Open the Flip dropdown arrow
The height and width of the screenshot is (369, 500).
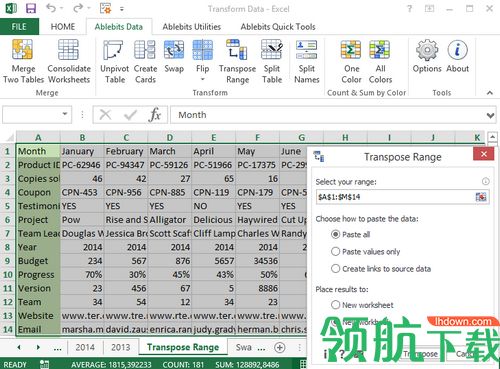pos(202,79)
